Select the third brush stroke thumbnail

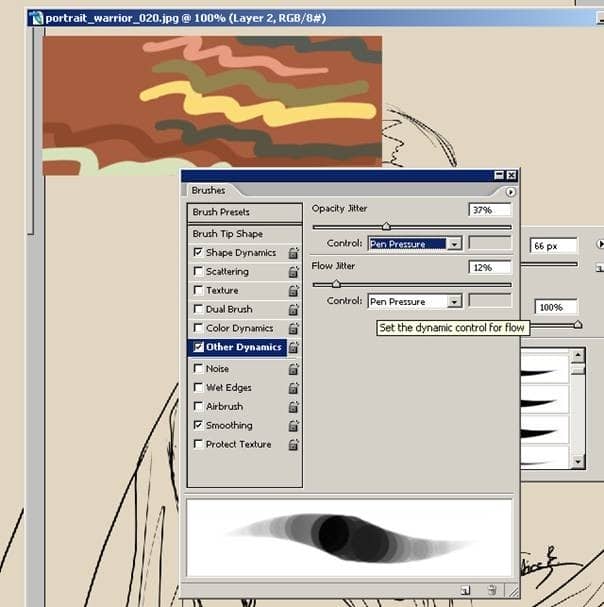(545, 430)
